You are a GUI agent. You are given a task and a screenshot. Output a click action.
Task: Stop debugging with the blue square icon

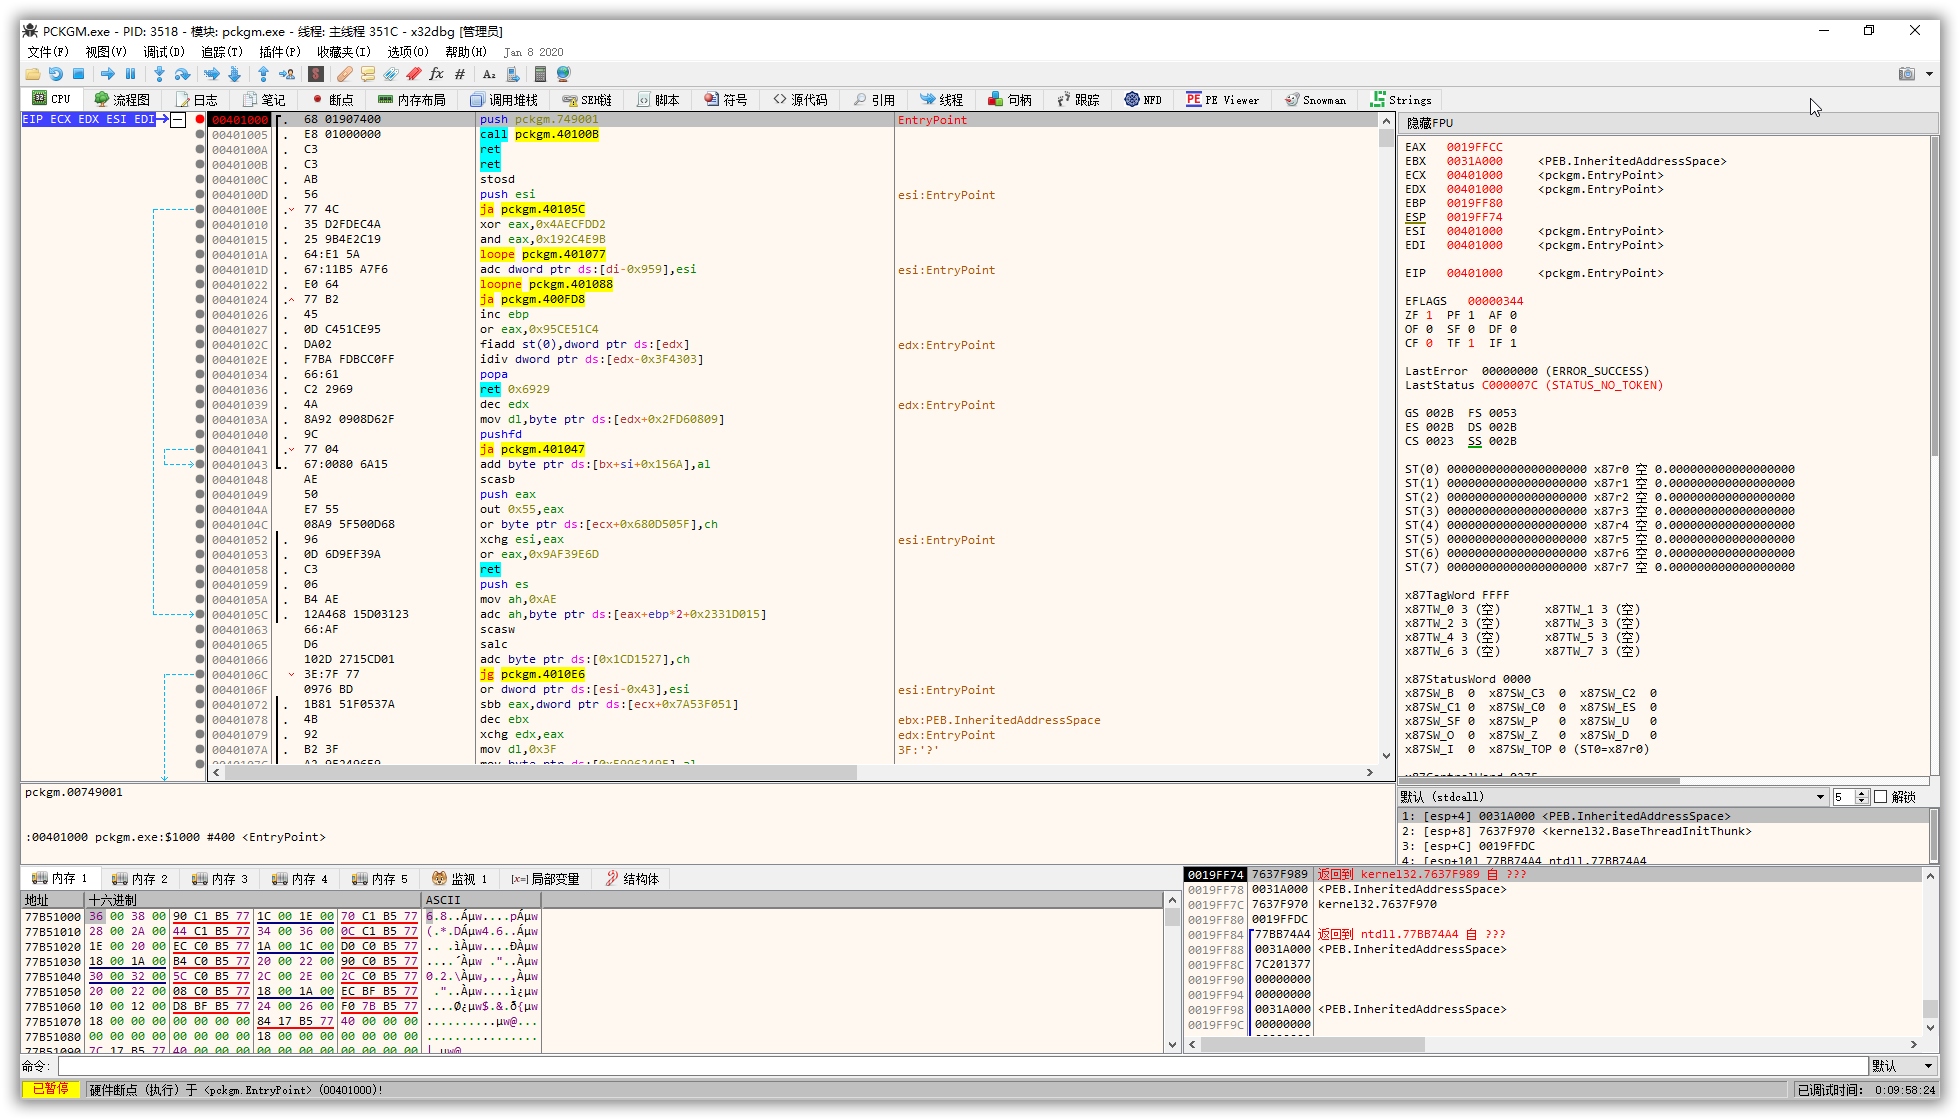tap(78, 74)
